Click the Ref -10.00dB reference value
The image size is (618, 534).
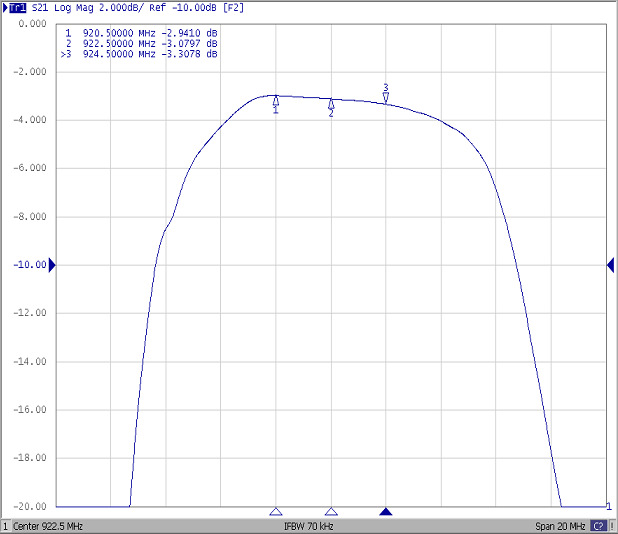(x=184, y=8)
